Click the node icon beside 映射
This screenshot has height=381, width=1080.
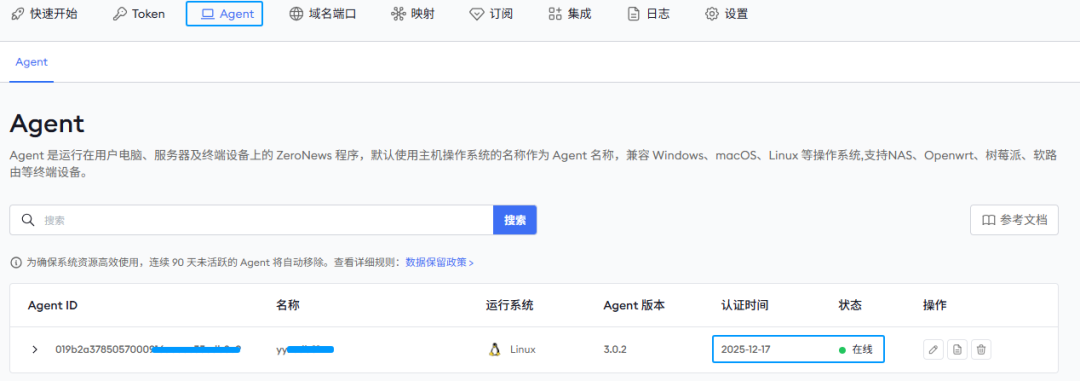point(398,14)
